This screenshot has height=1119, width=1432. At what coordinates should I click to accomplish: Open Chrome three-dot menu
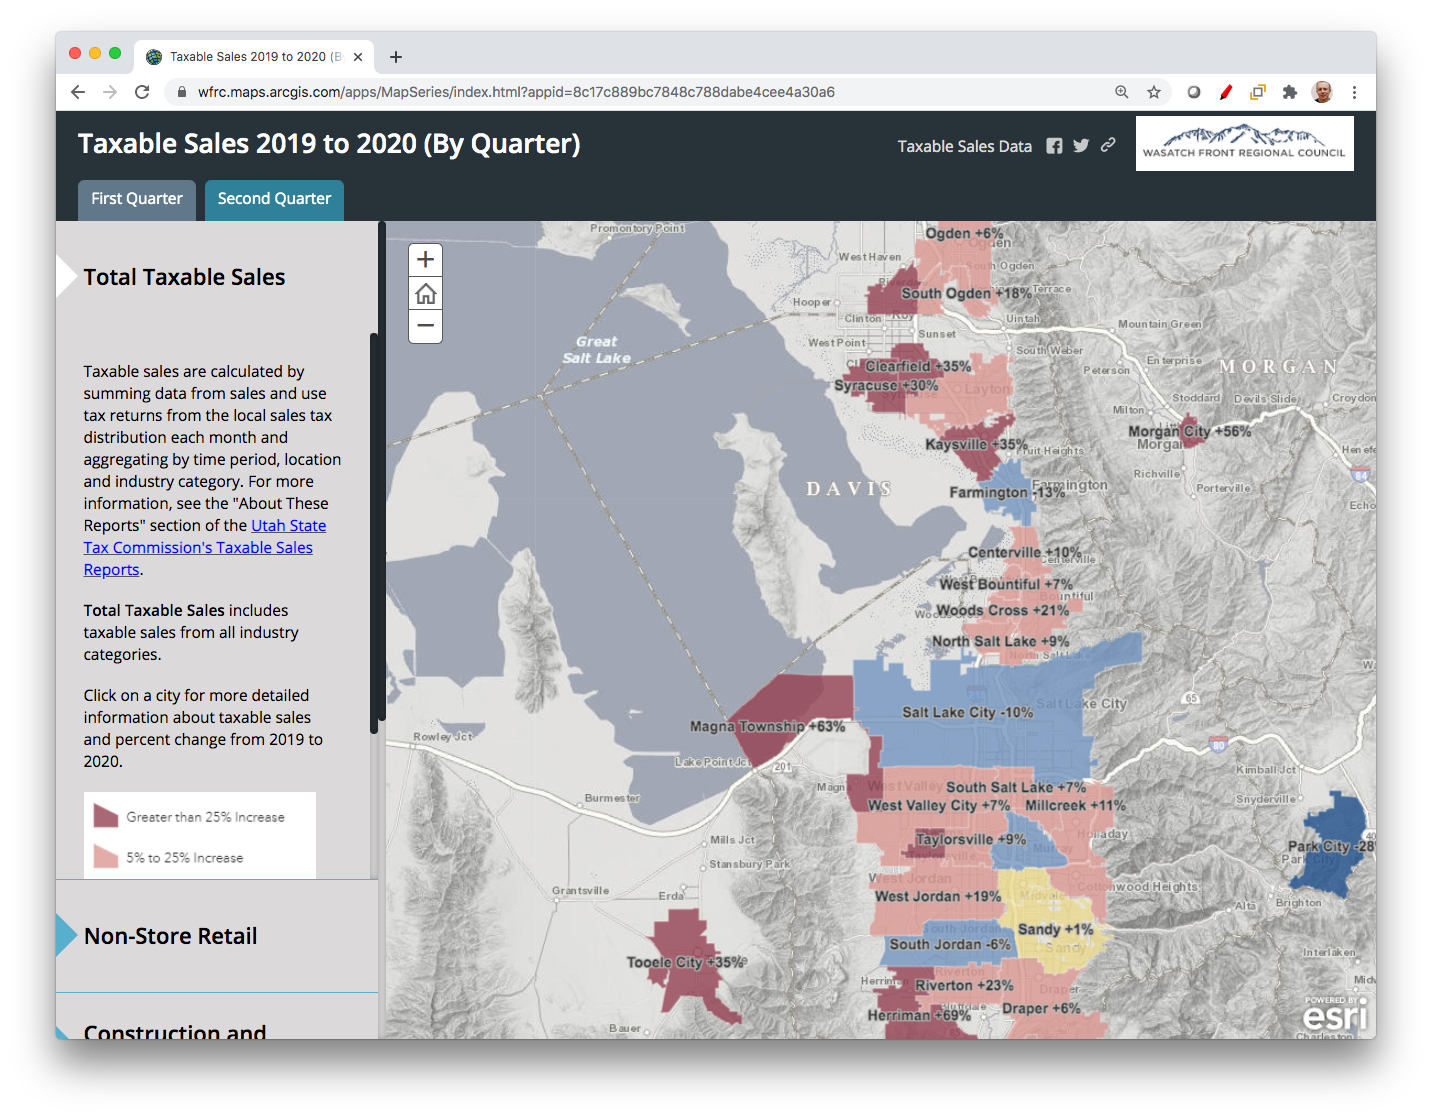1354,92
